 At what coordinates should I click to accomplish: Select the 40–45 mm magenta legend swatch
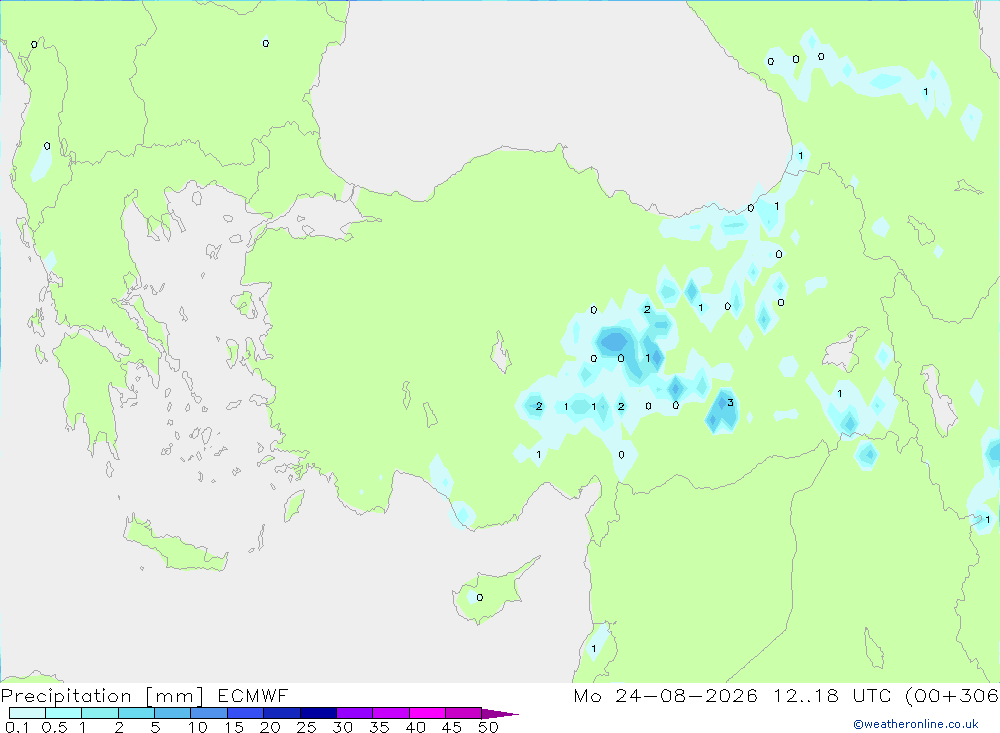[x=427, y=713]
